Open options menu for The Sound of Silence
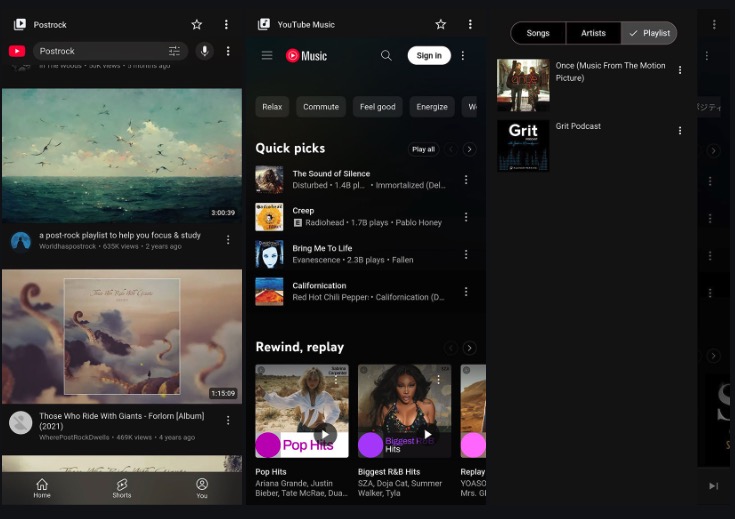 pyautogui.click(x=466, y=180)
